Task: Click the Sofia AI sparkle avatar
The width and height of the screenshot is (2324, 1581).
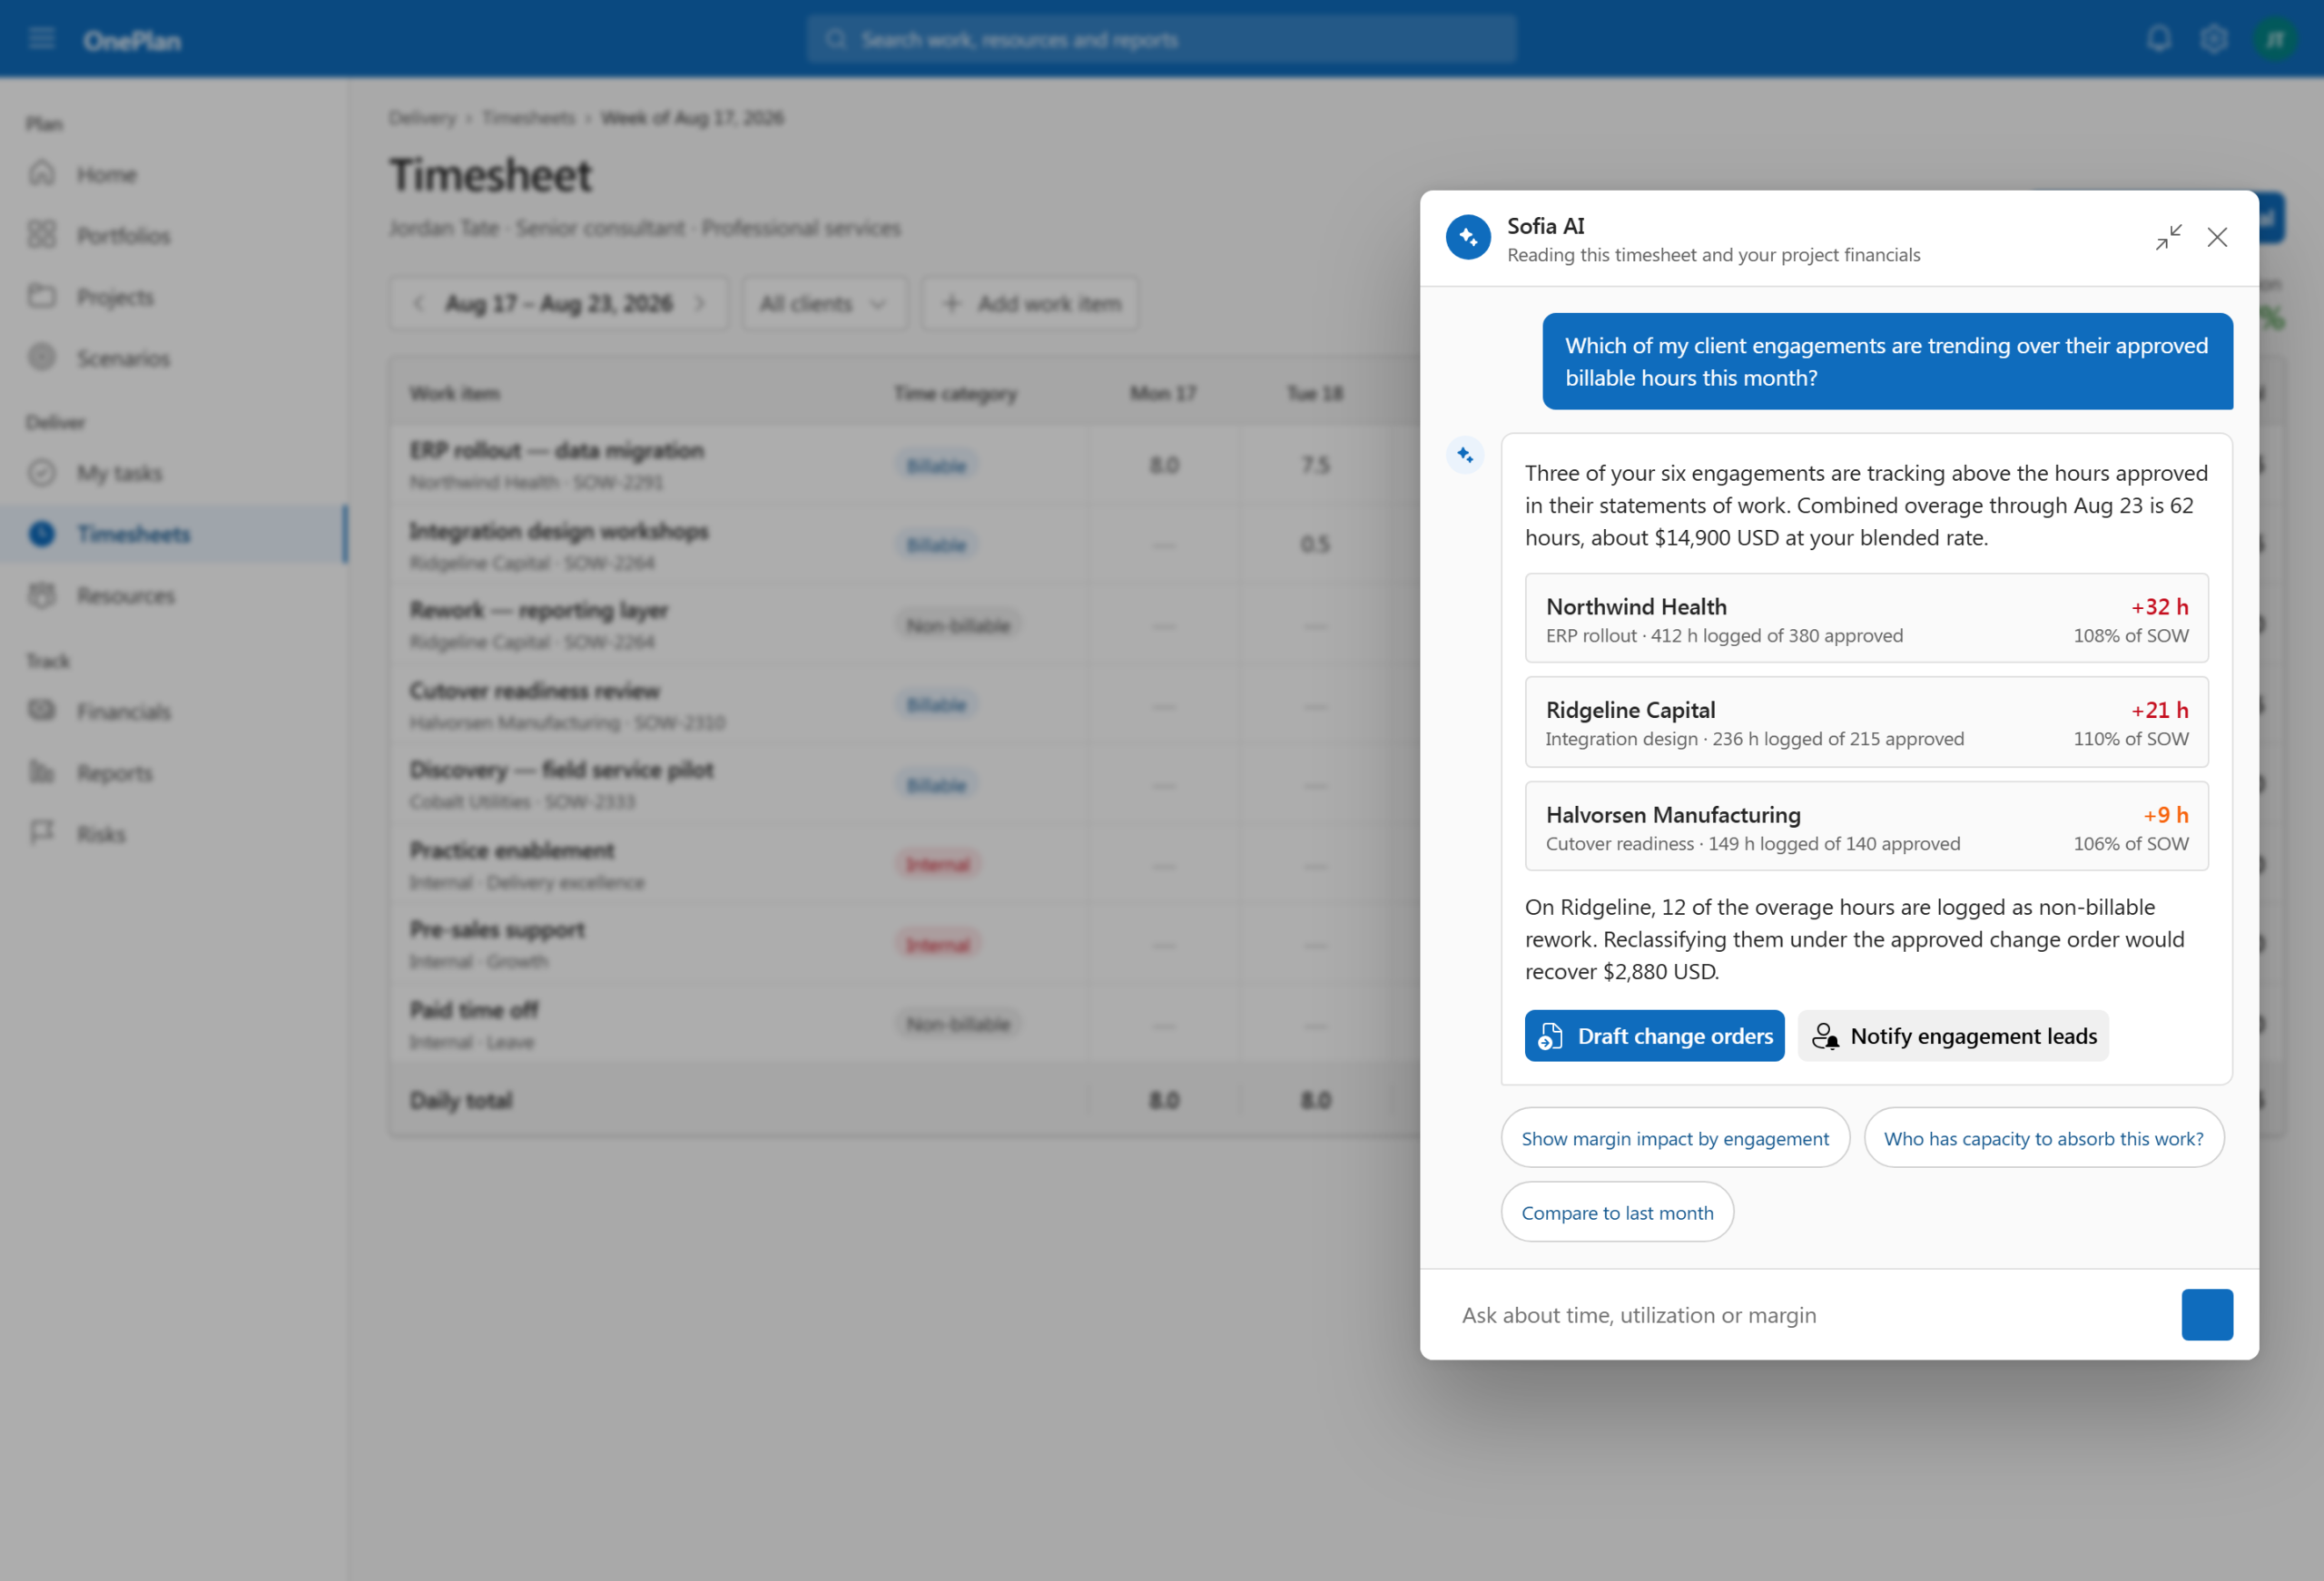Action: point(1468,237)
